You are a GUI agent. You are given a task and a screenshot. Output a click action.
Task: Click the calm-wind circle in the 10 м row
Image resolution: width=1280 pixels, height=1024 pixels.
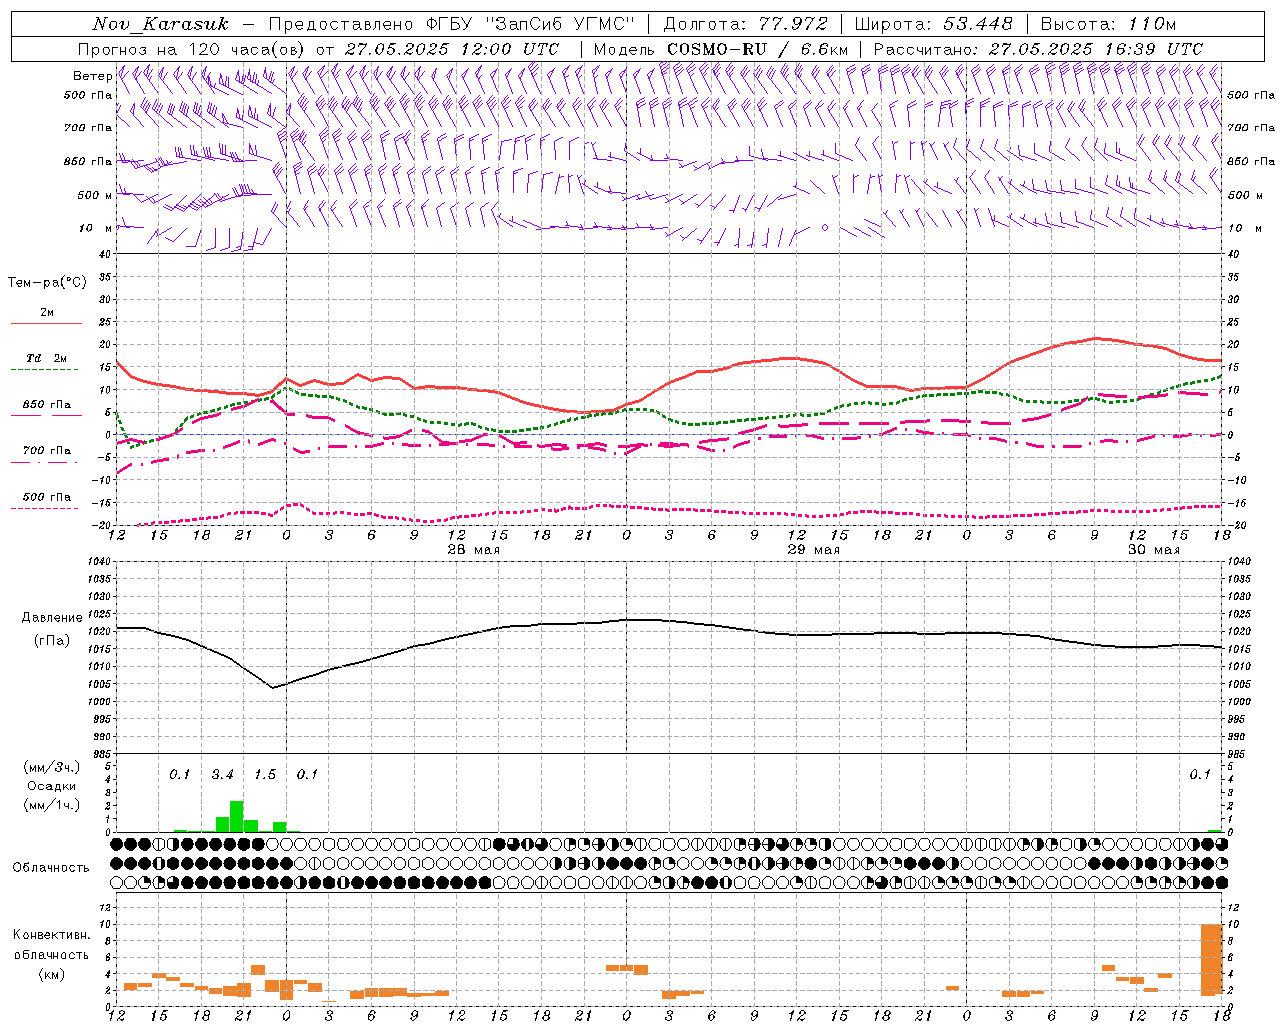pyautogui.click(x=824, y=228)
